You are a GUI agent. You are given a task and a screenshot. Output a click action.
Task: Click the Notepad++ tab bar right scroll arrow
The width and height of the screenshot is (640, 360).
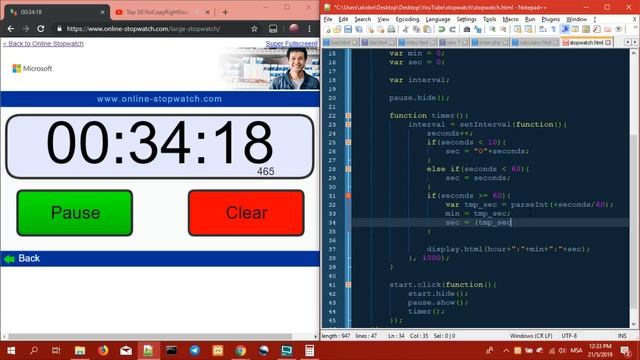[634, 42]
